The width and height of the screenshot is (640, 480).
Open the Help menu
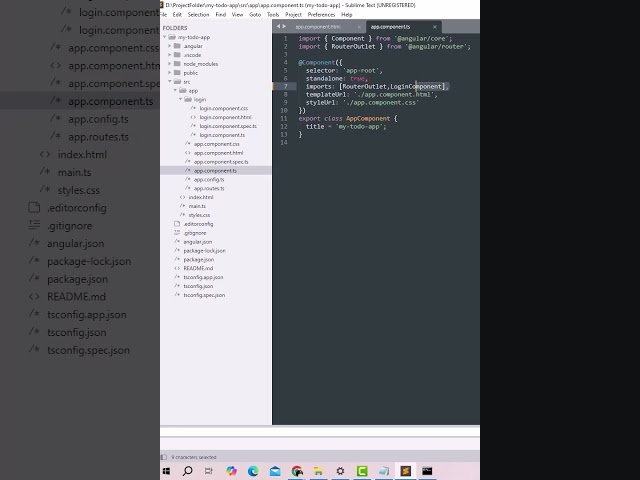[x=347, y=15]
